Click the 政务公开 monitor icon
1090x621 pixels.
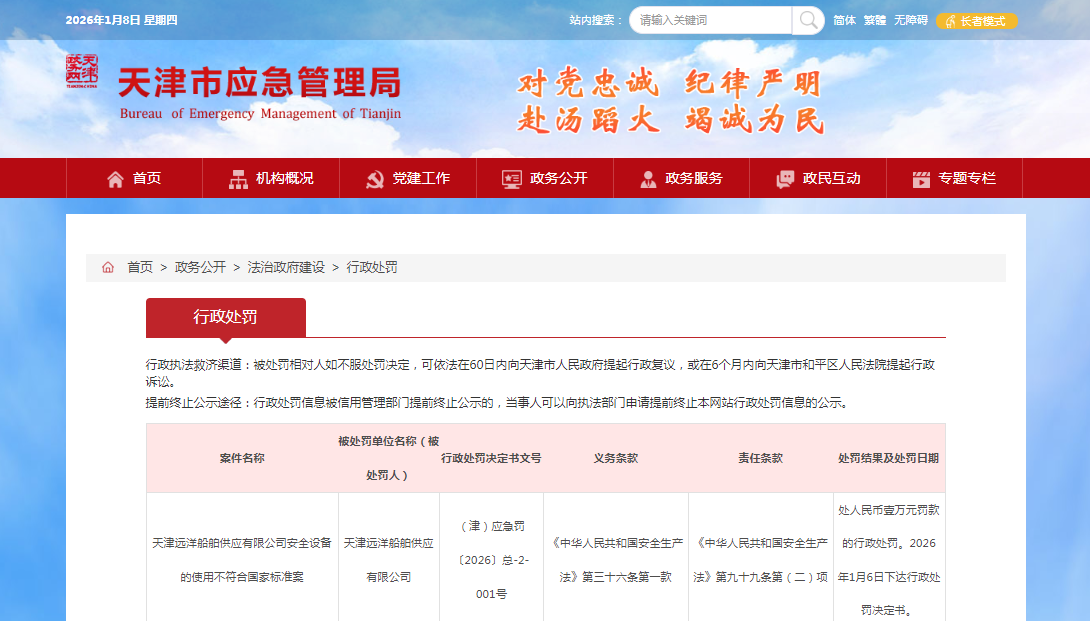[x=512, y=179]
